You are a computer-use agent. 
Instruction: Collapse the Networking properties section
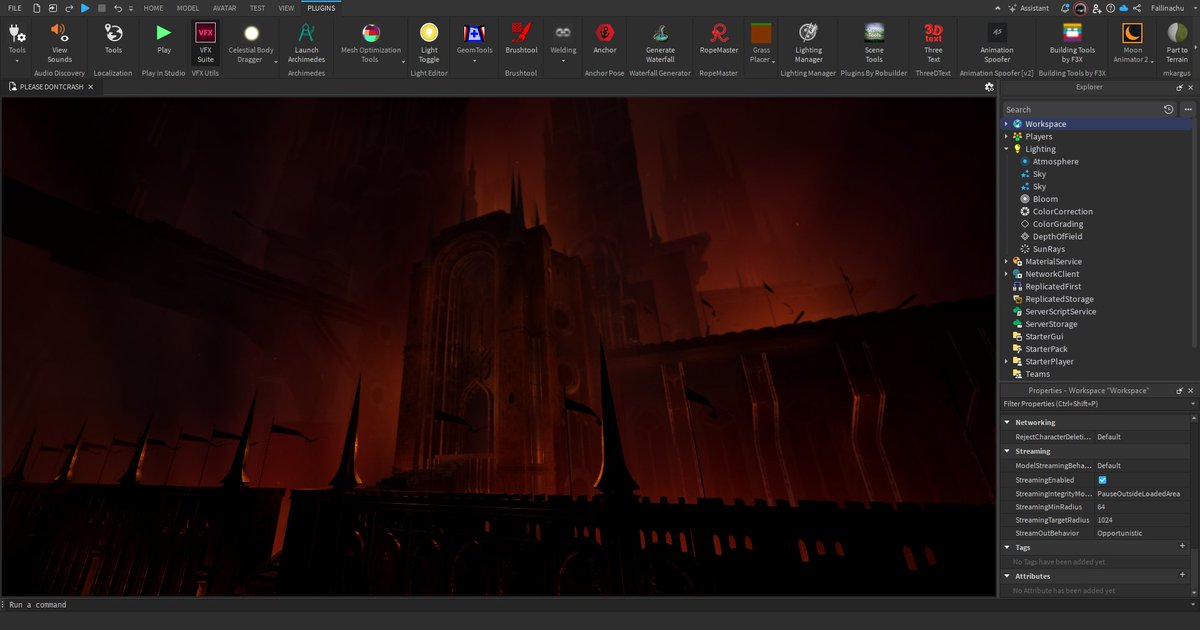1007,423
